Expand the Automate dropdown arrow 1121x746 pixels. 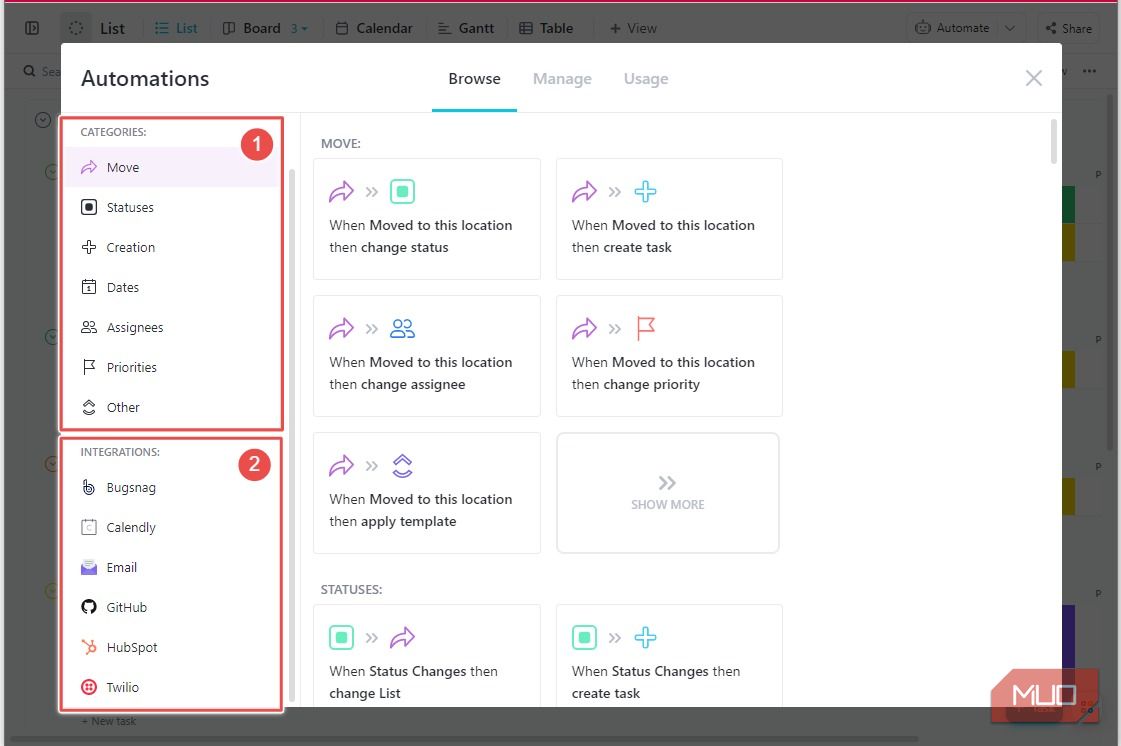click(x=1010, y=28)
